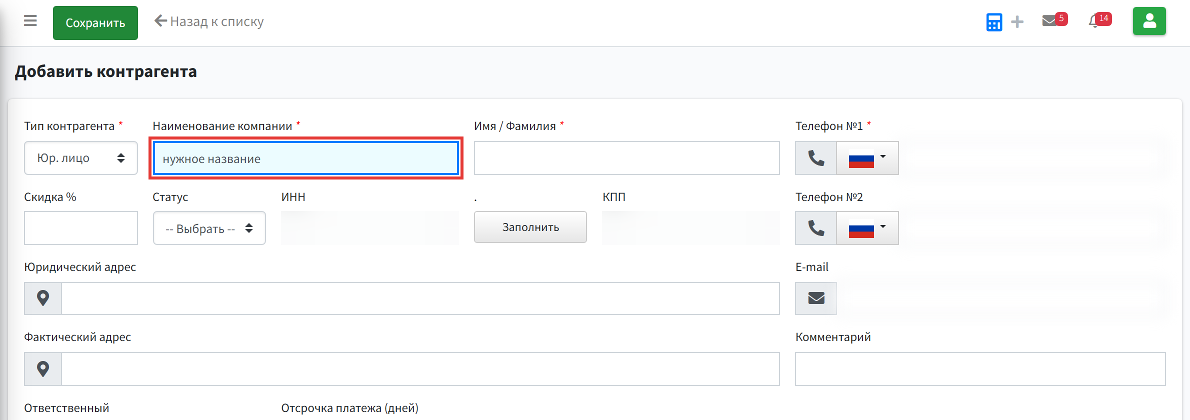Go back via Назад к списку link
Viewport: 1190px width, 420px height.
tap(209, 21)
